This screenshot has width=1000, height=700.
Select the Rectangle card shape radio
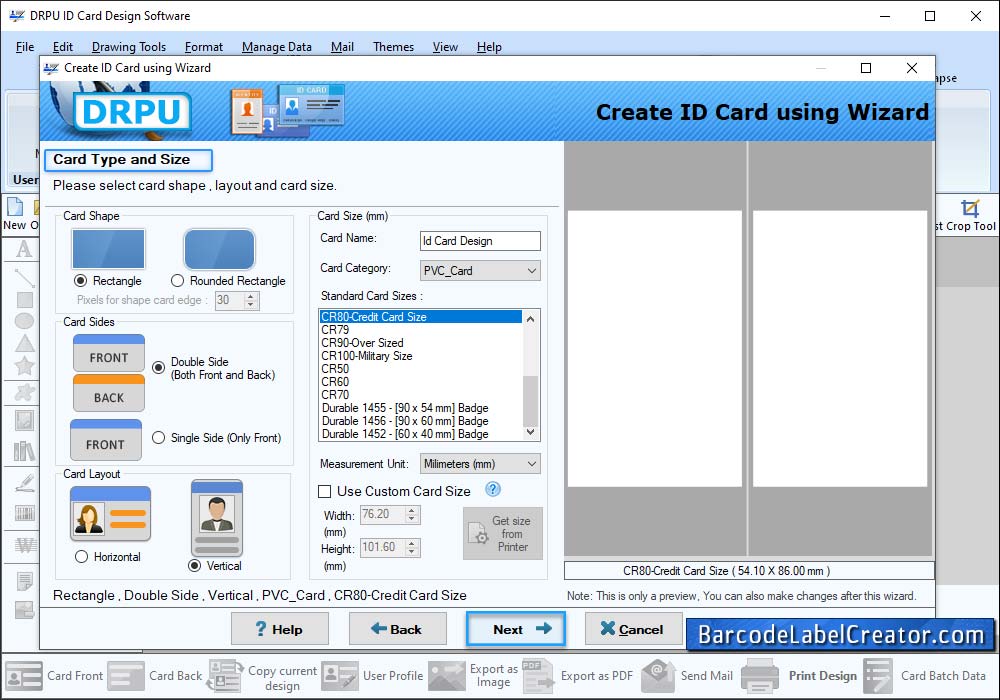(80, 281)
